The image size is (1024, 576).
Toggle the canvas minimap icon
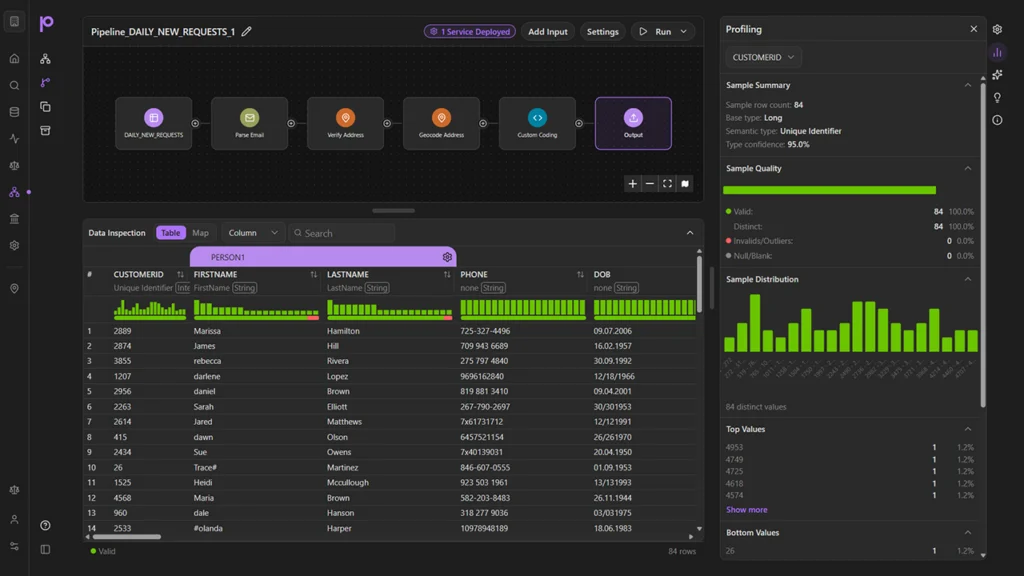pyautogui.click(x=684, y=184)
